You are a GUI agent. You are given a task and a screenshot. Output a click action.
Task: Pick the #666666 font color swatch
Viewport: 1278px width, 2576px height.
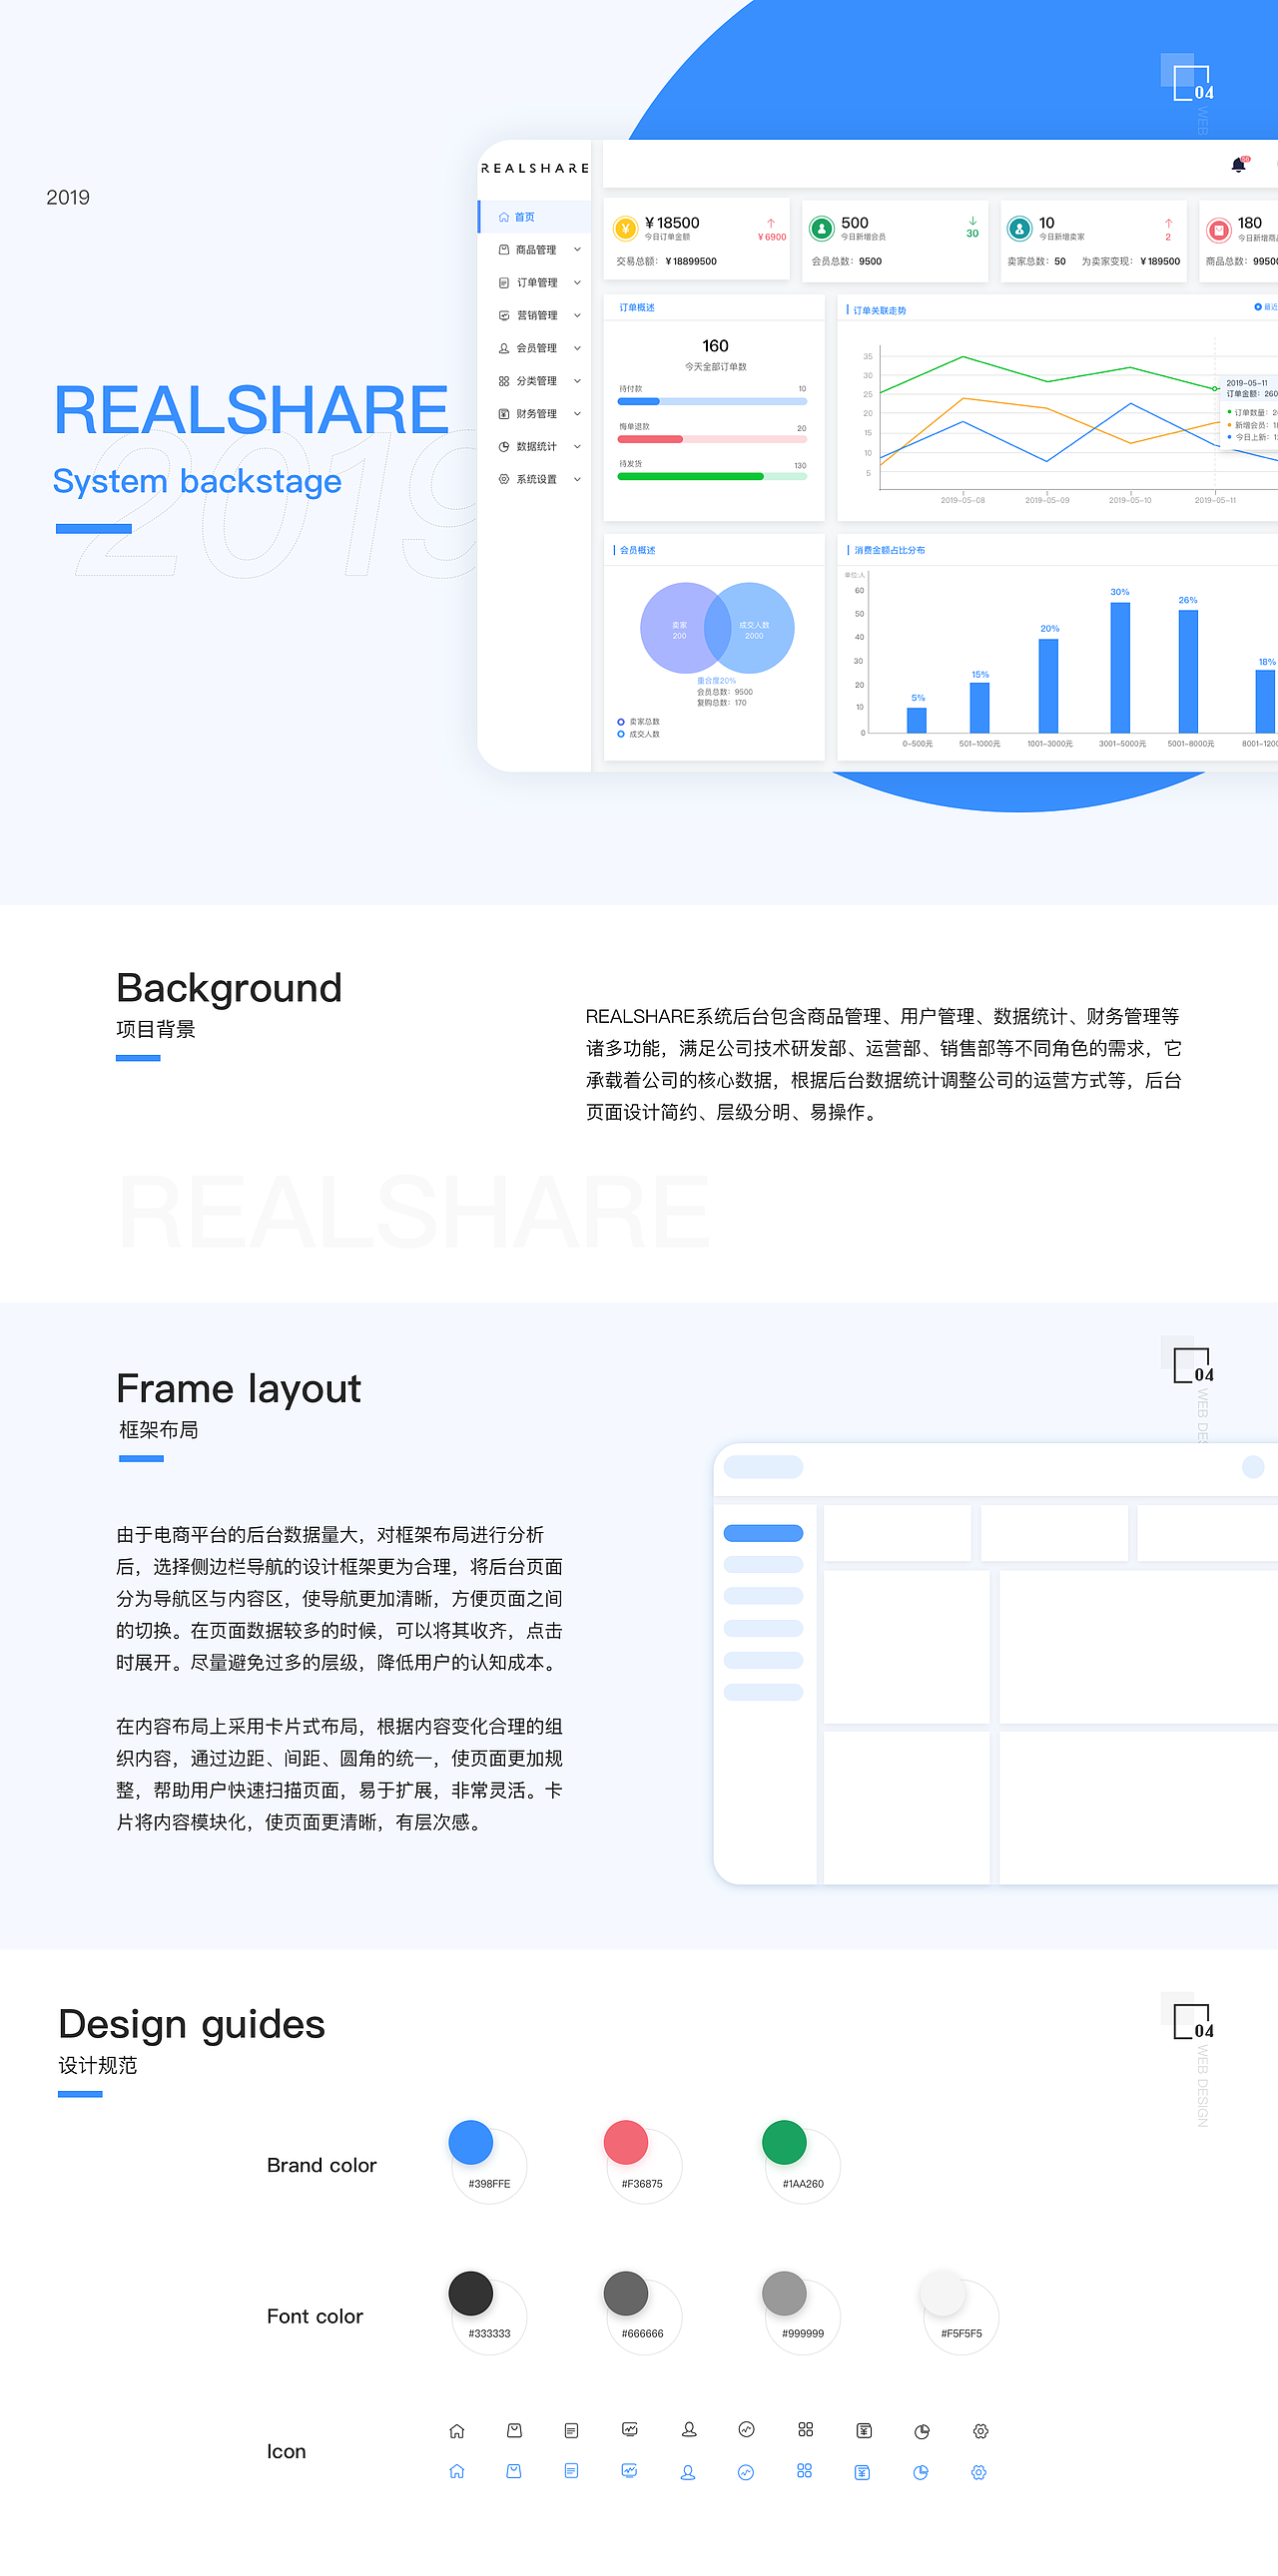coord(626,2293)
